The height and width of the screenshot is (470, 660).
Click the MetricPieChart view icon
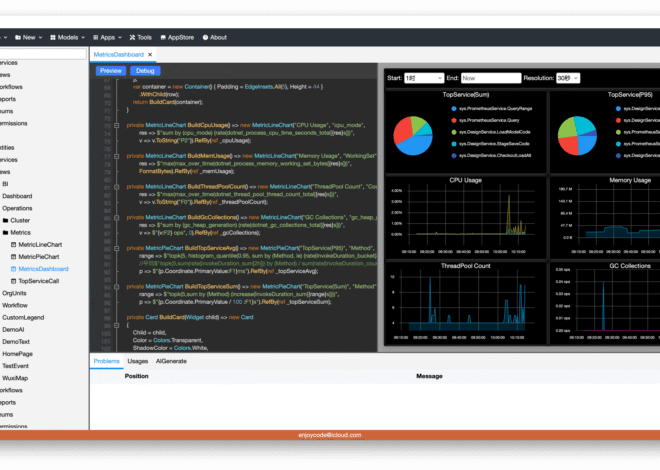click(x=13, y=257)
